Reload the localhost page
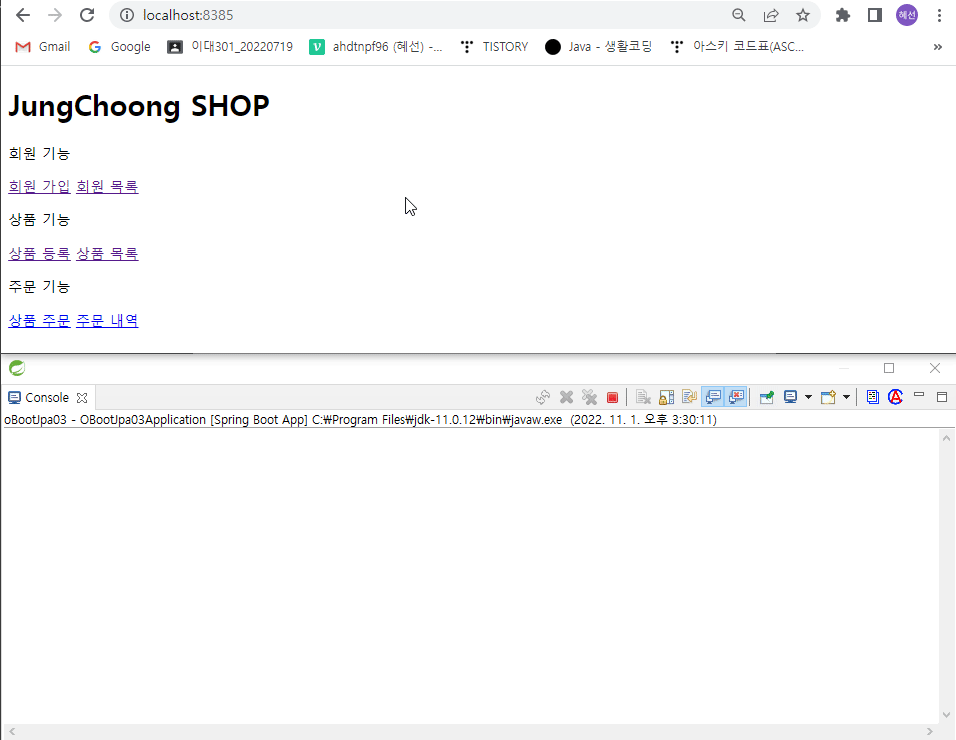This screenshot has height=740, width=956. (x=87, y=15)
